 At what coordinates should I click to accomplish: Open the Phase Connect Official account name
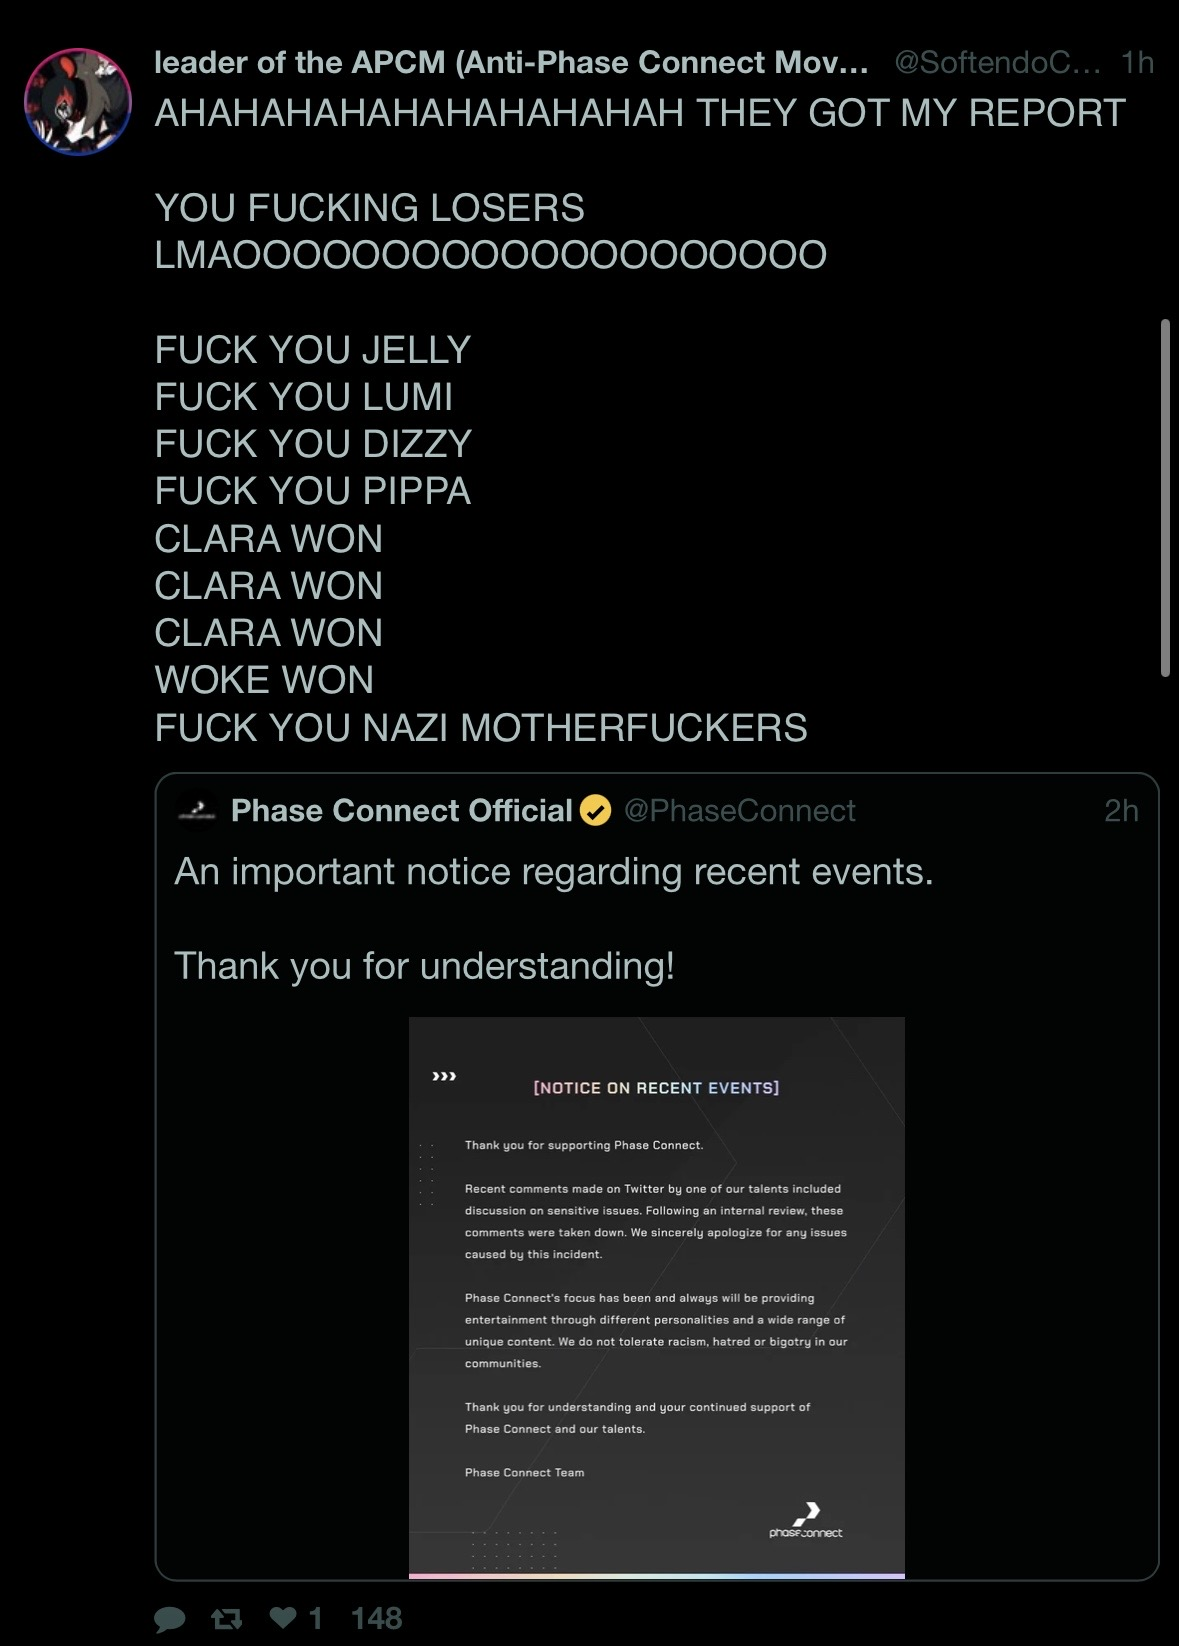coord(401,810)
